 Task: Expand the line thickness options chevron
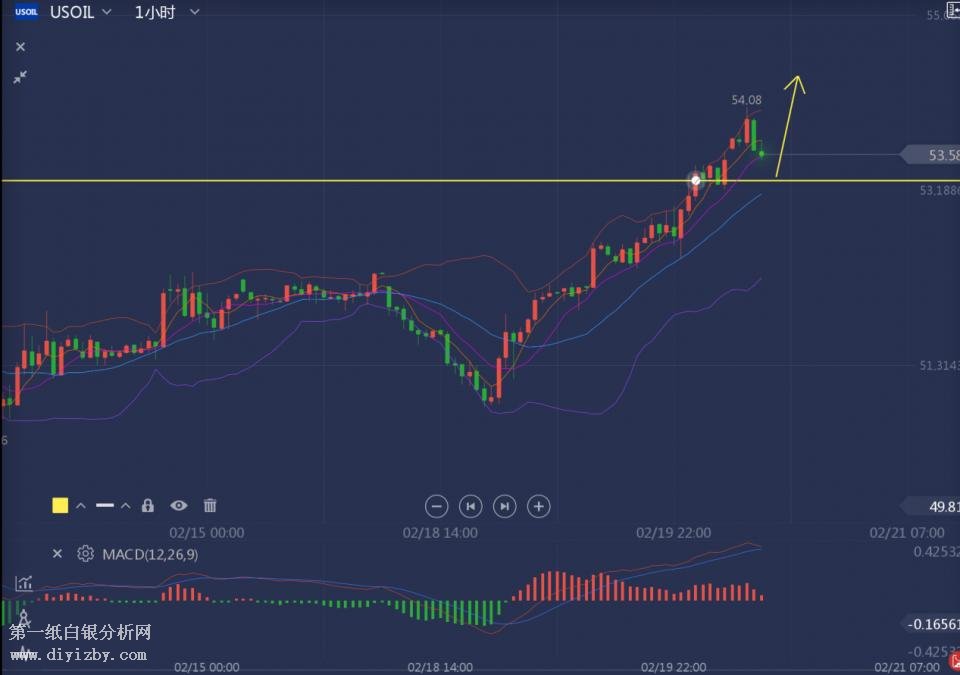click(x=126, y=506)
